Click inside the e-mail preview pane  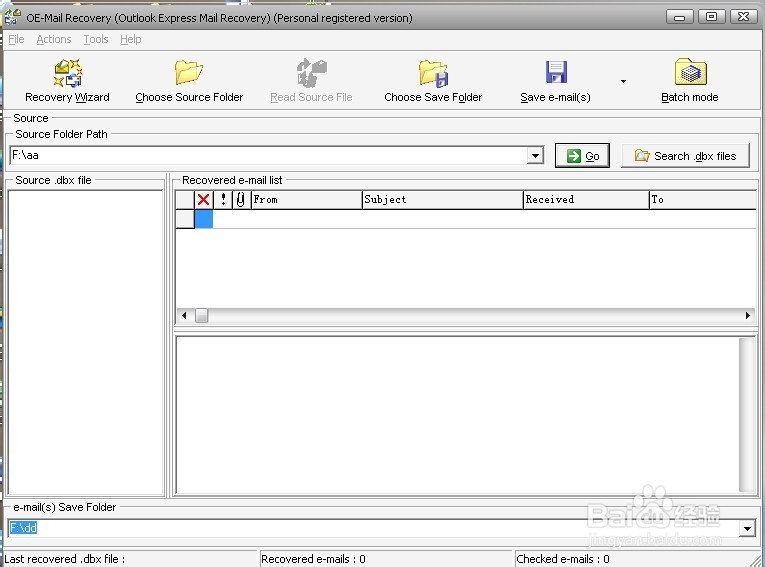[457, 415]
